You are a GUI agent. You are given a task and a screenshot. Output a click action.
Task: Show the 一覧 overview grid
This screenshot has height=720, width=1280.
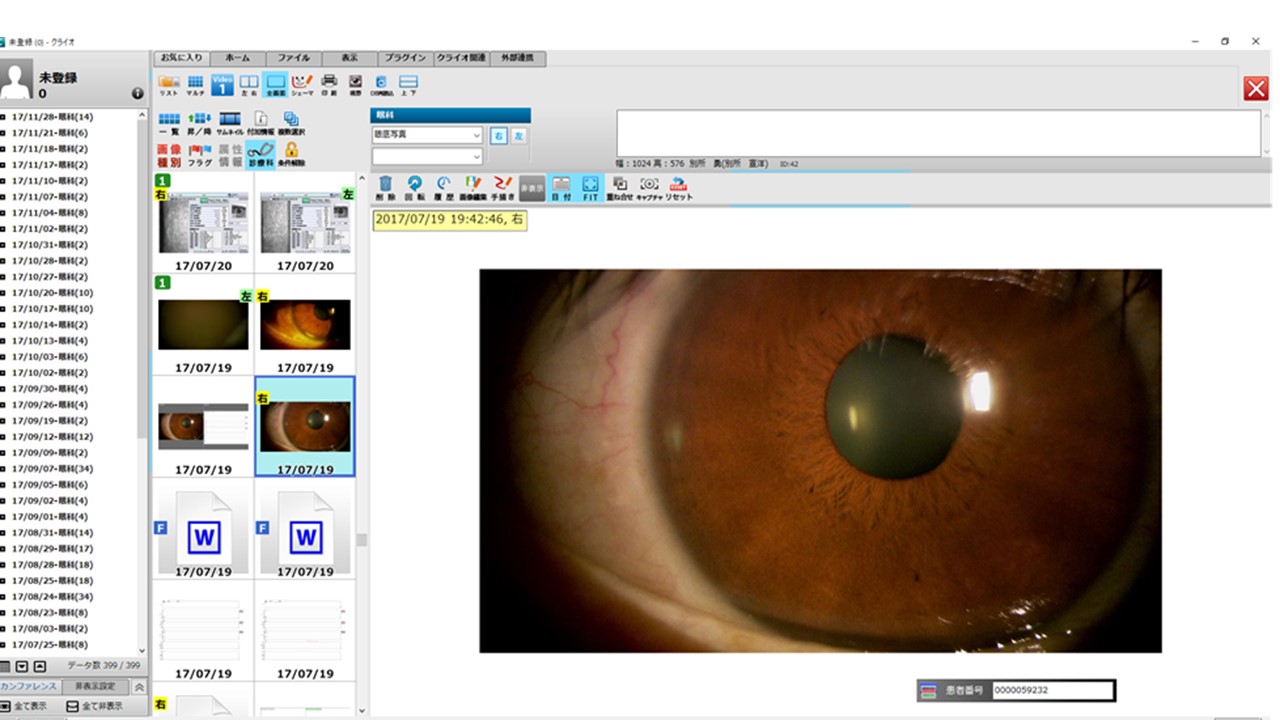169,124
